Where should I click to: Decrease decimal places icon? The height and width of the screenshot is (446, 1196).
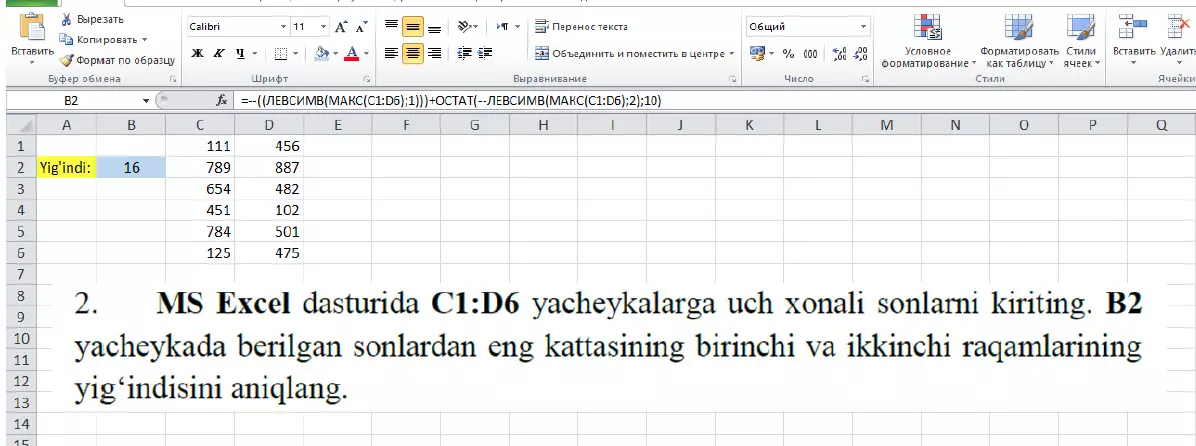pos(860,53)
